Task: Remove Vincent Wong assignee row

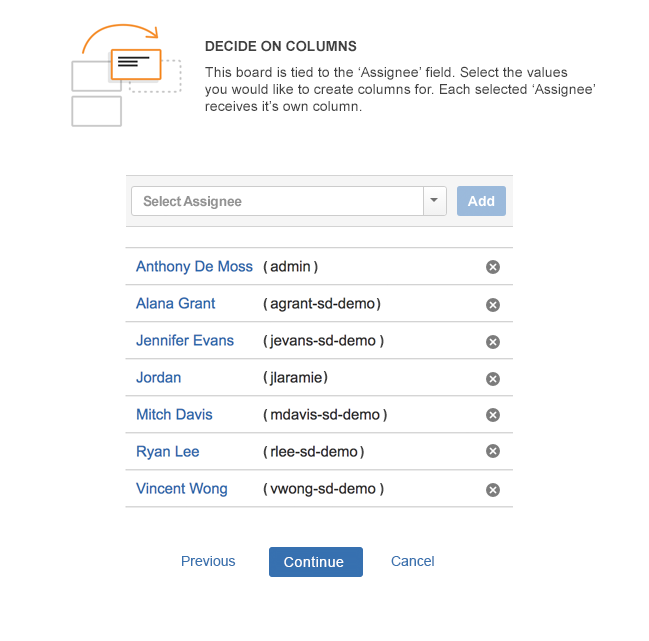Action: pyautogui.click(x=493, y=490)
